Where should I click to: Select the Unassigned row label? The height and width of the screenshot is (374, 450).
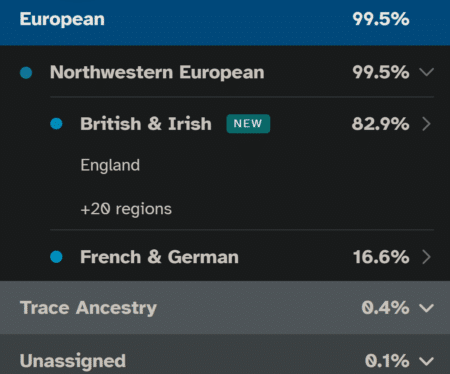pos(73,361)
